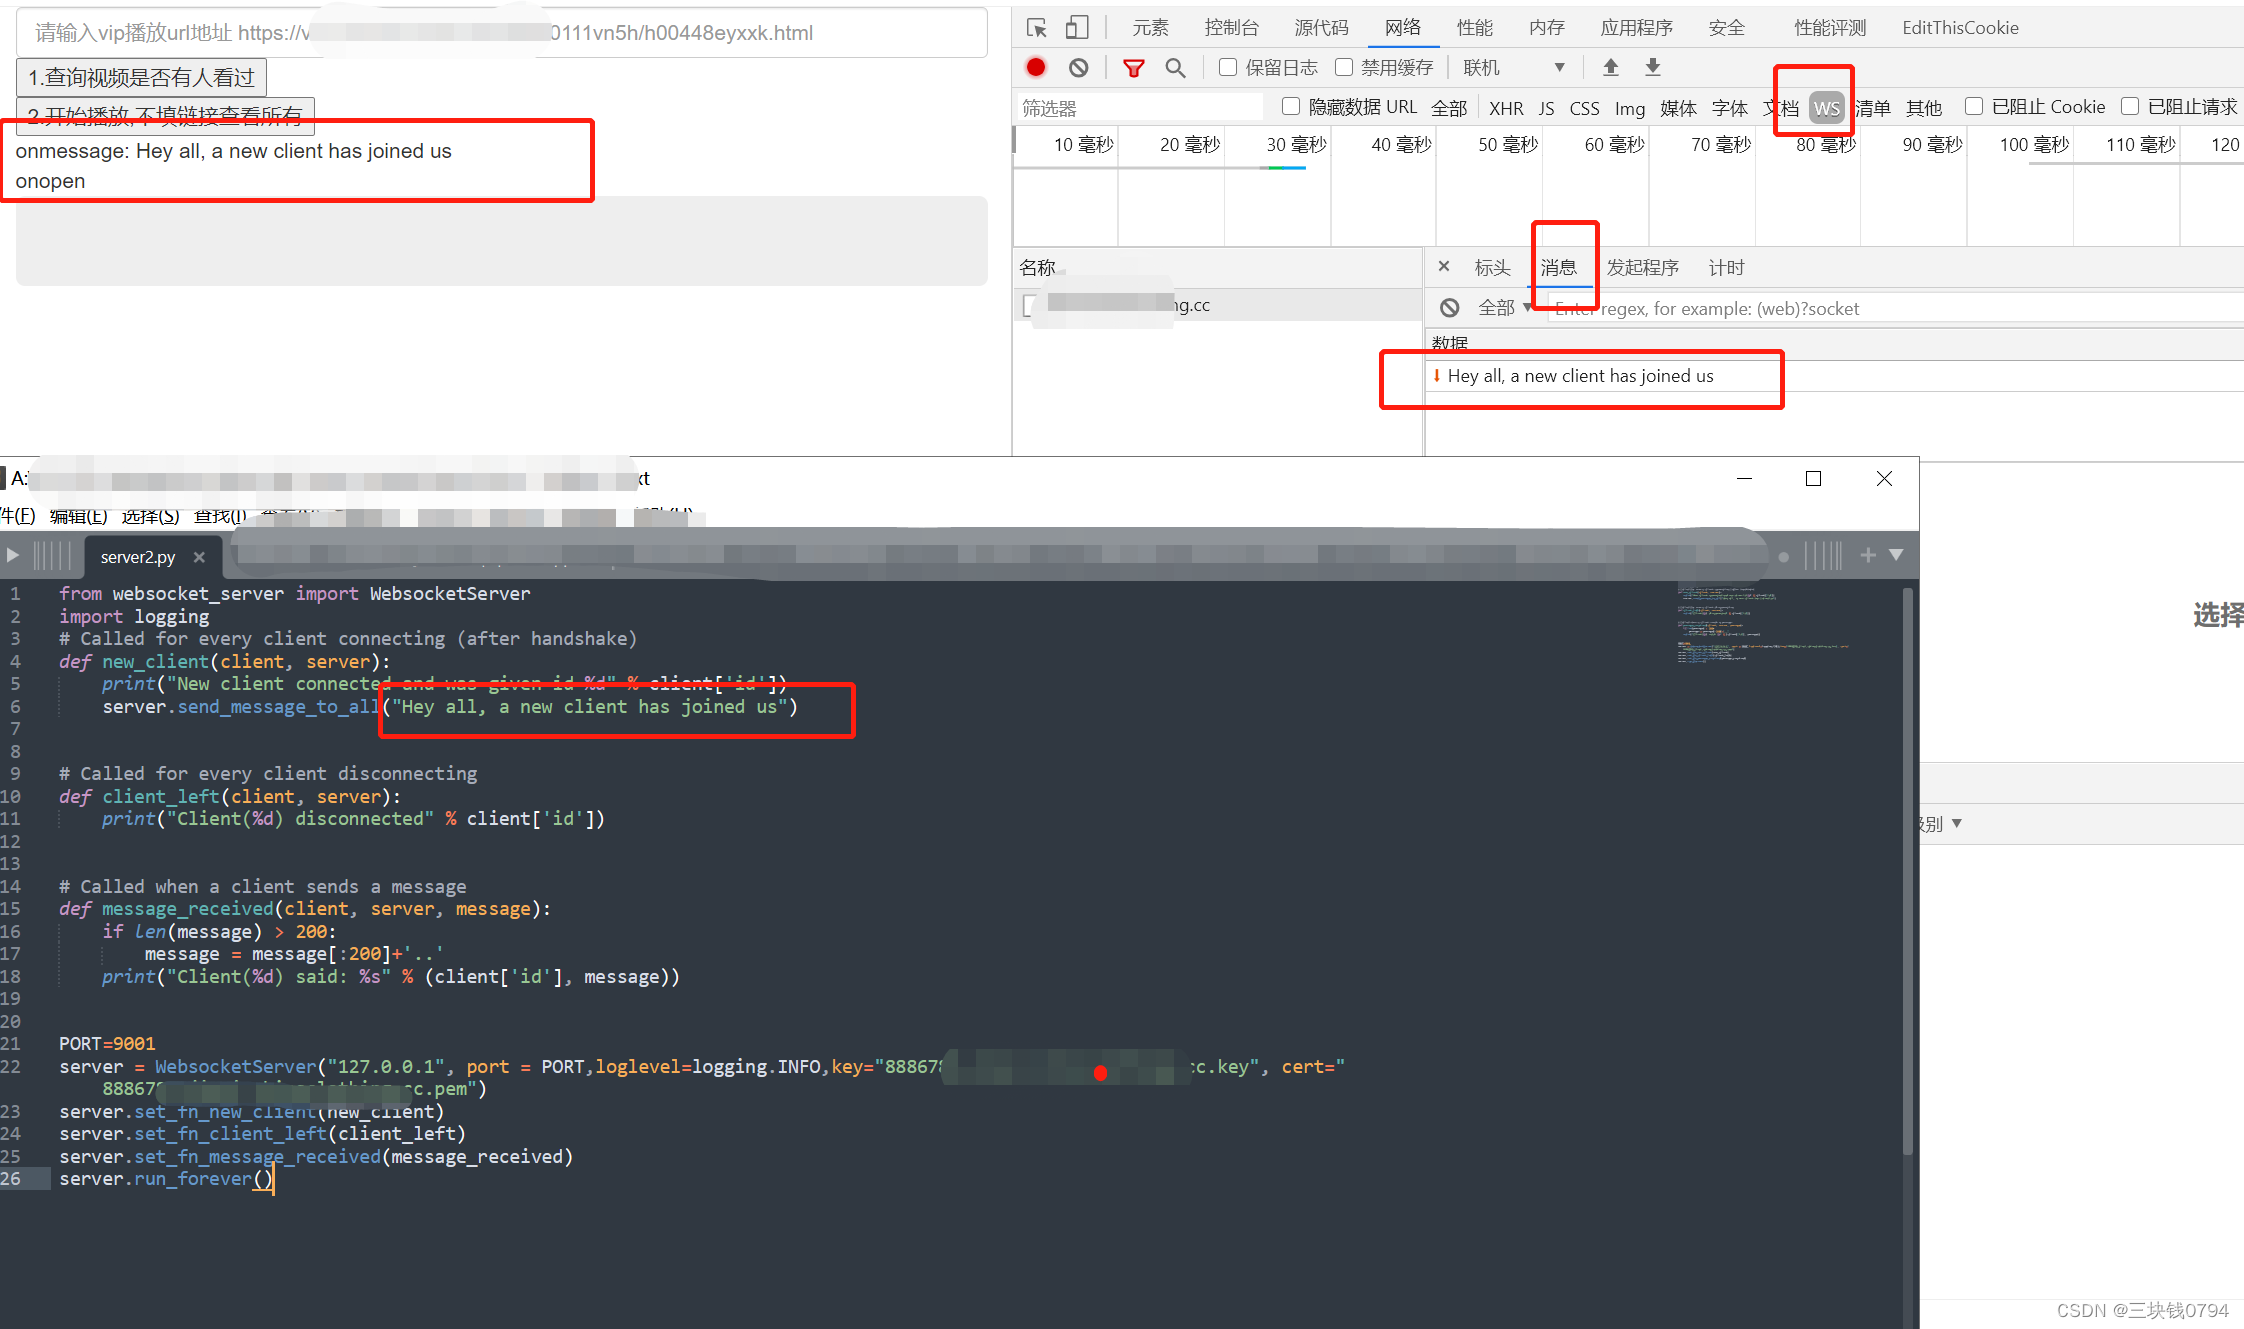Select the Messages tab in details
Image resolution: width=2244 pixels, height=1329 pixels.
click(1558, 267)
